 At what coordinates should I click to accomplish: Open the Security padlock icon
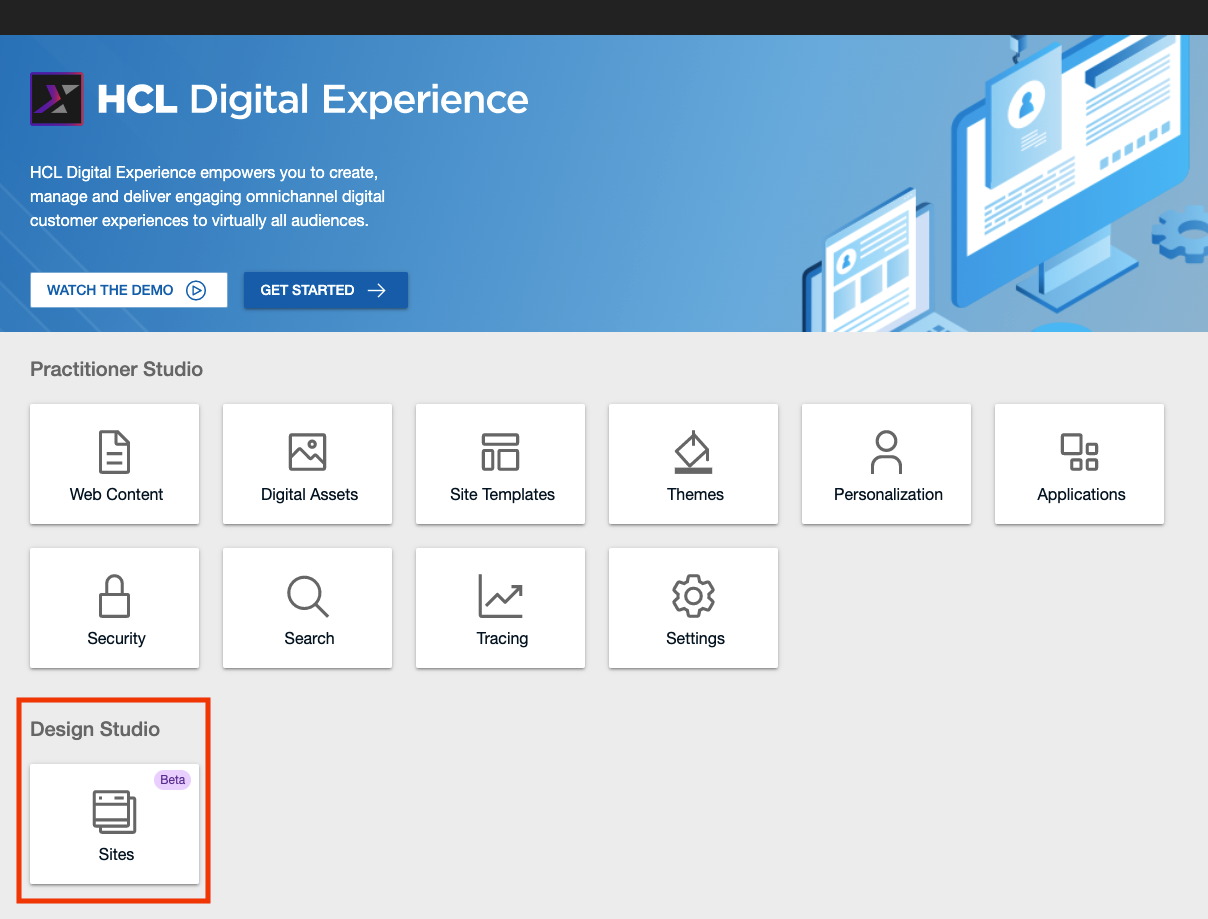coord(114,596)
